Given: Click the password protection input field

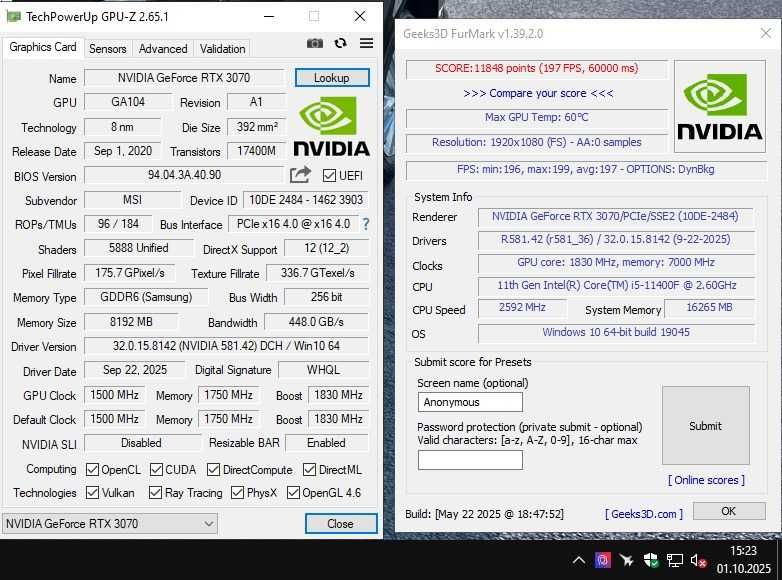Looking at the screenshot, I should 470,460.
